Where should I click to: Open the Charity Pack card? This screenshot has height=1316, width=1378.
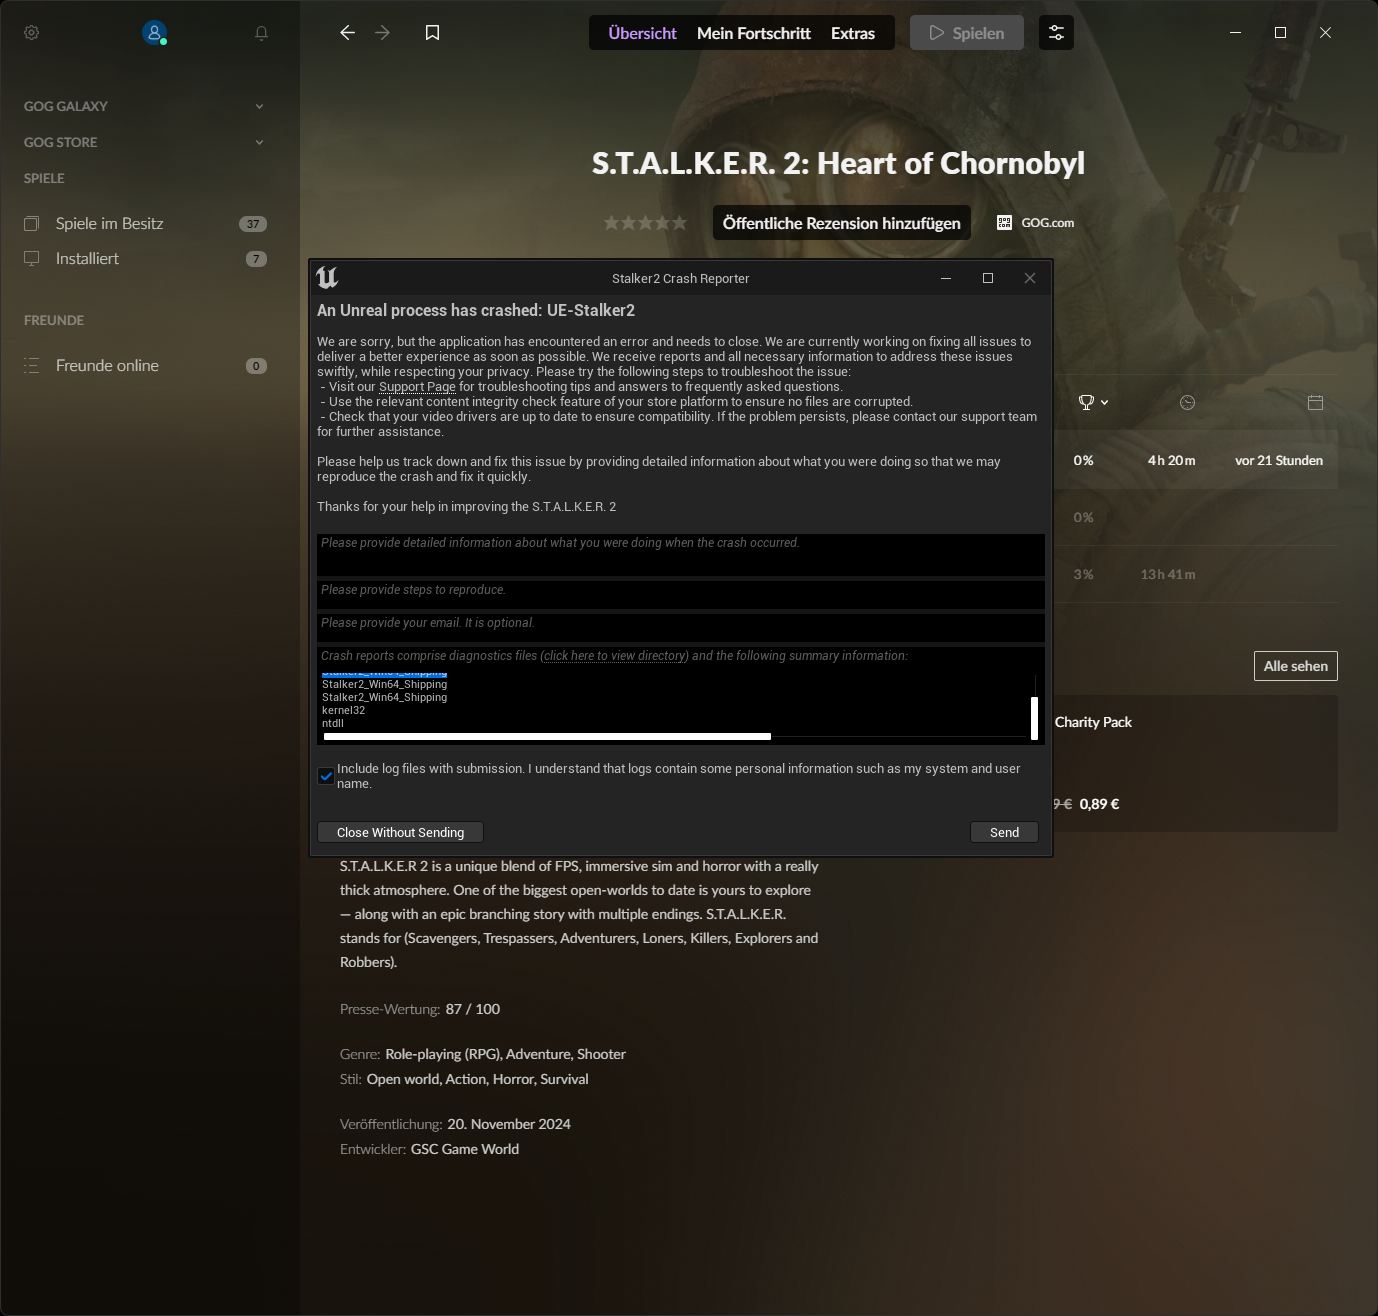click(x=1196, y=764)
